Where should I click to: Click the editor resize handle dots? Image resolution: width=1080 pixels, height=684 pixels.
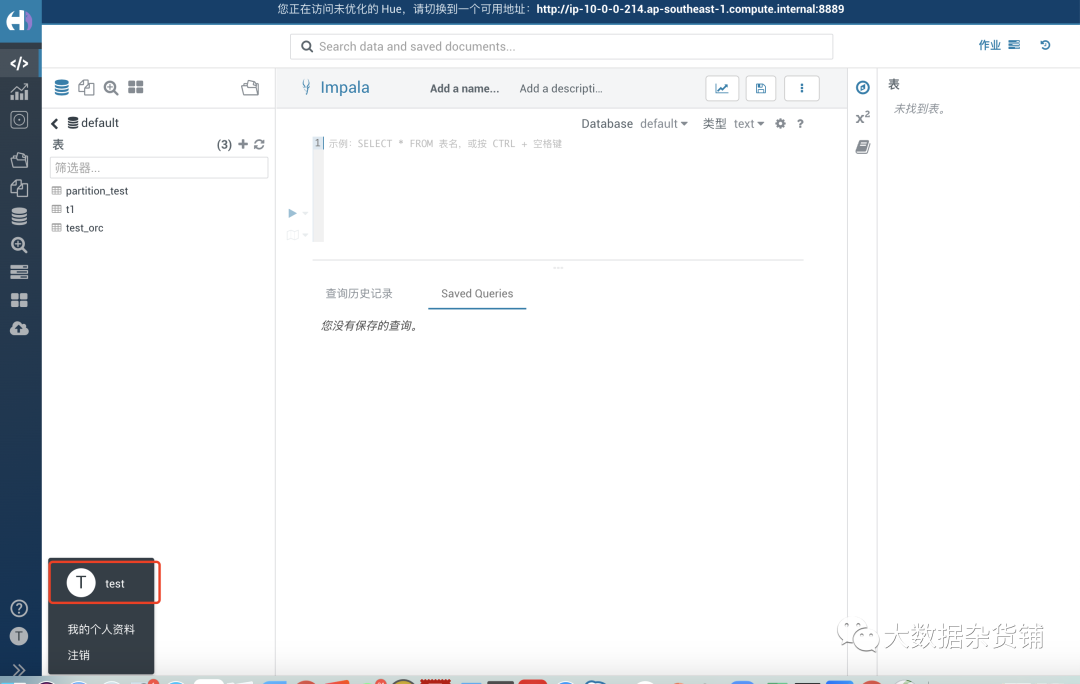click(x=558, y=267)
